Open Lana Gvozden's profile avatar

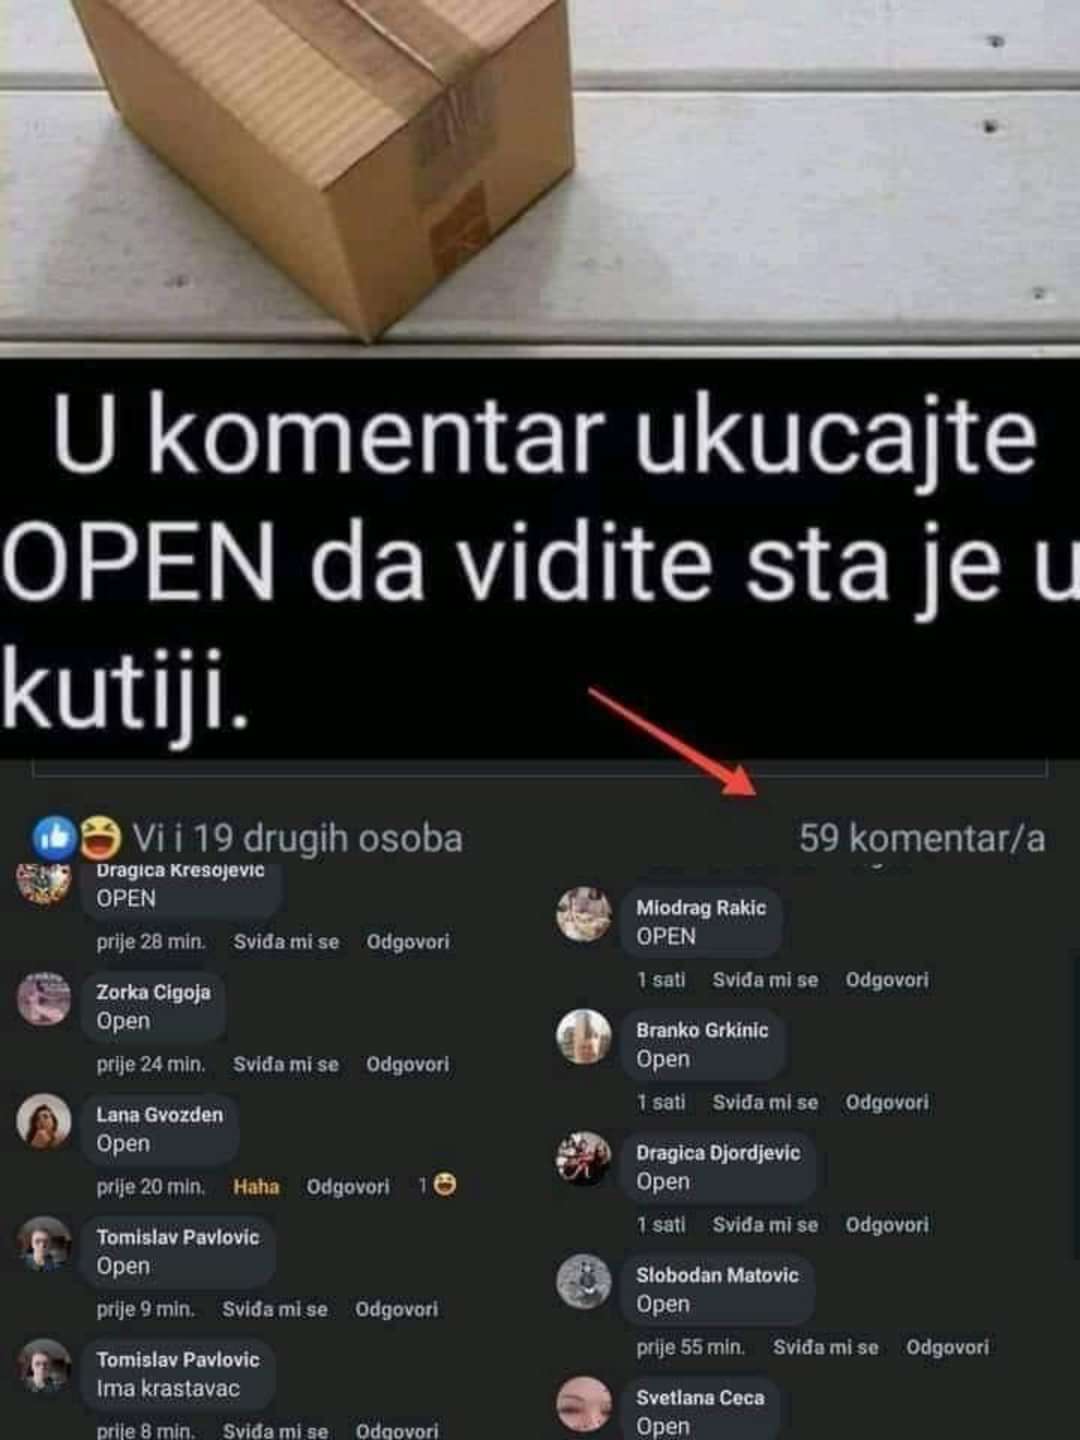click(x=44, y=1121)
